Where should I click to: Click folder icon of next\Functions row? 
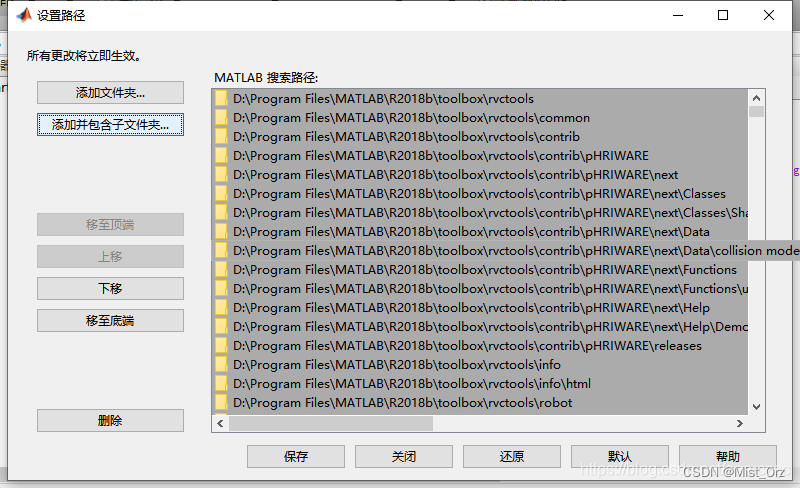tap(221, 269)
